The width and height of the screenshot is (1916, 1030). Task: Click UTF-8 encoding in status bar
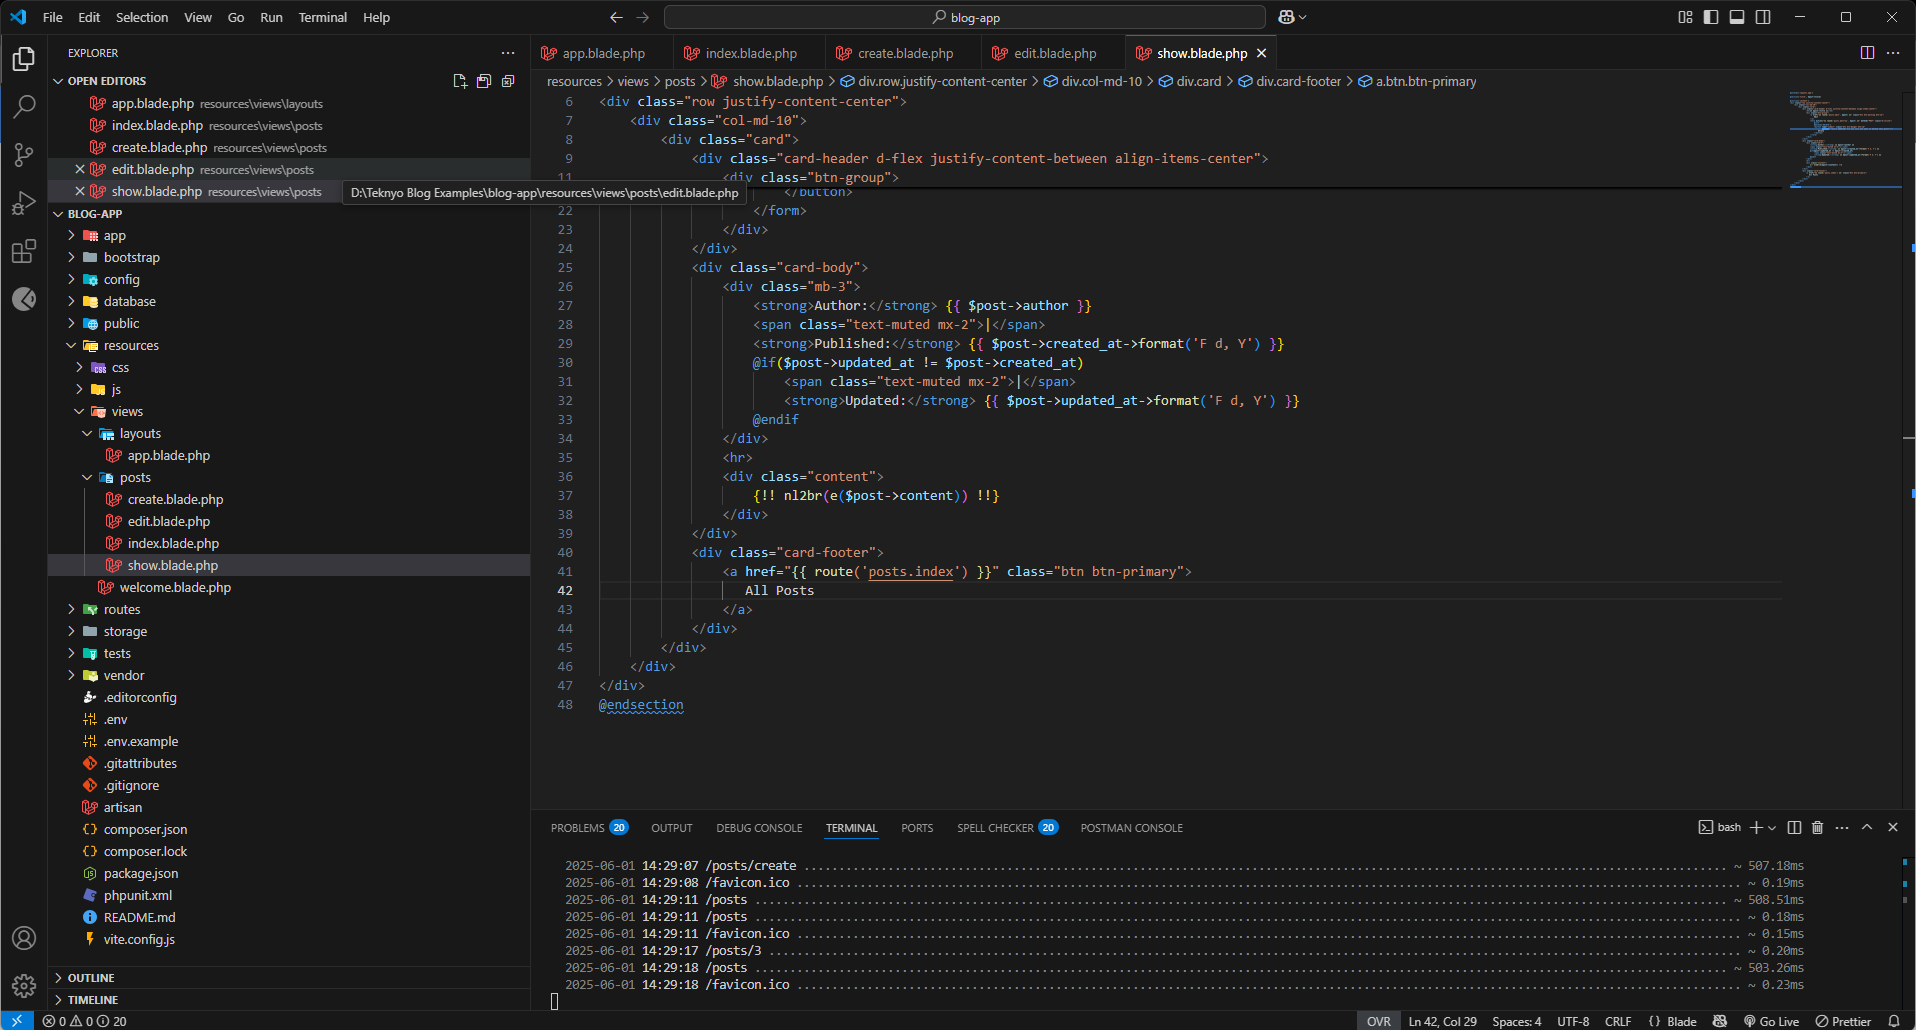point(1573,1021)
